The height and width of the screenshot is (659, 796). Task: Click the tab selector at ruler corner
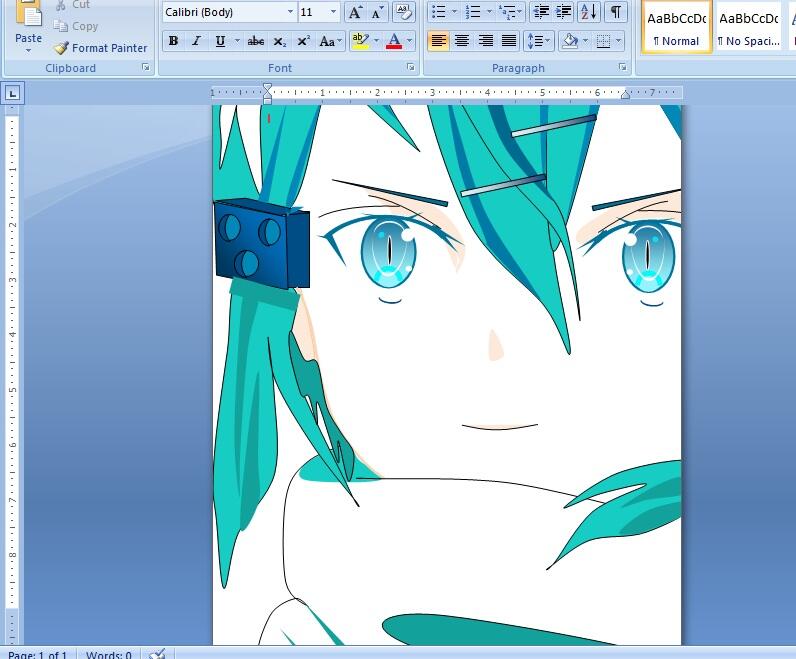13,93
